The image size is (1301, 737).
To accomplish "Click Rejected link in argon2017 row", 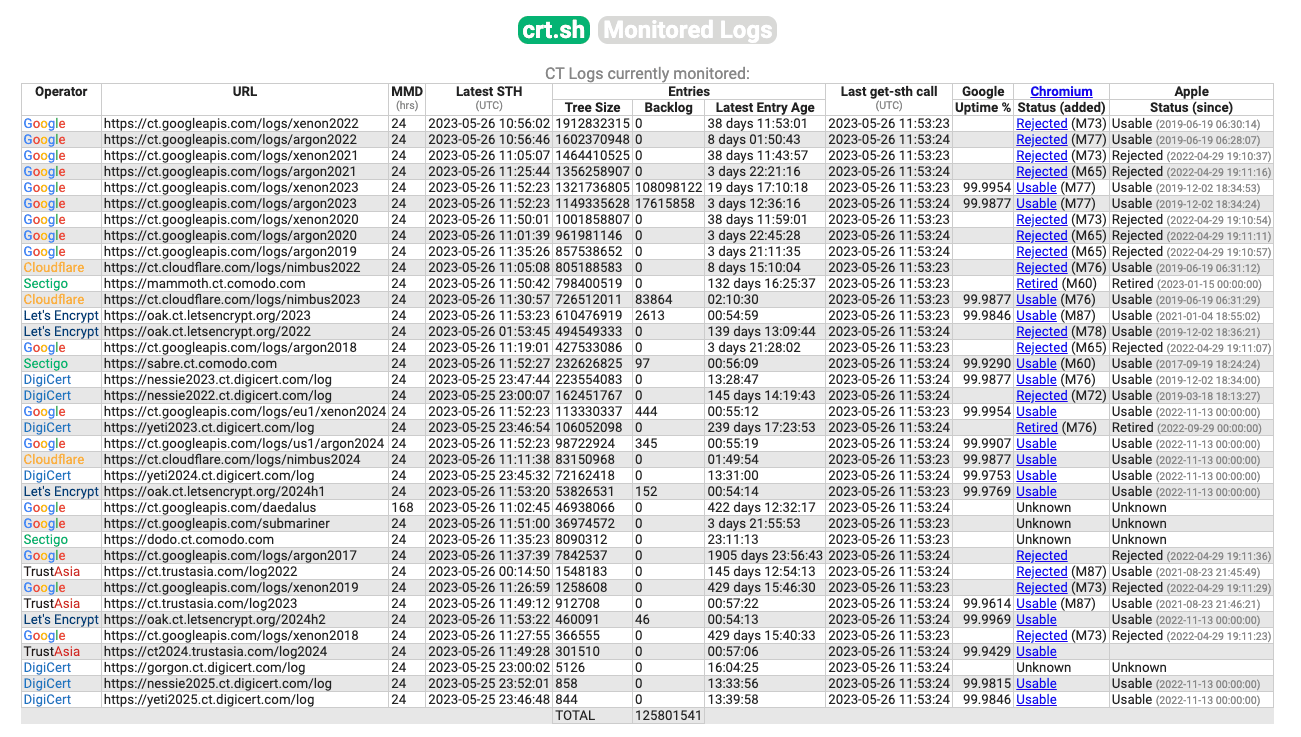I will pos(1041,555).
